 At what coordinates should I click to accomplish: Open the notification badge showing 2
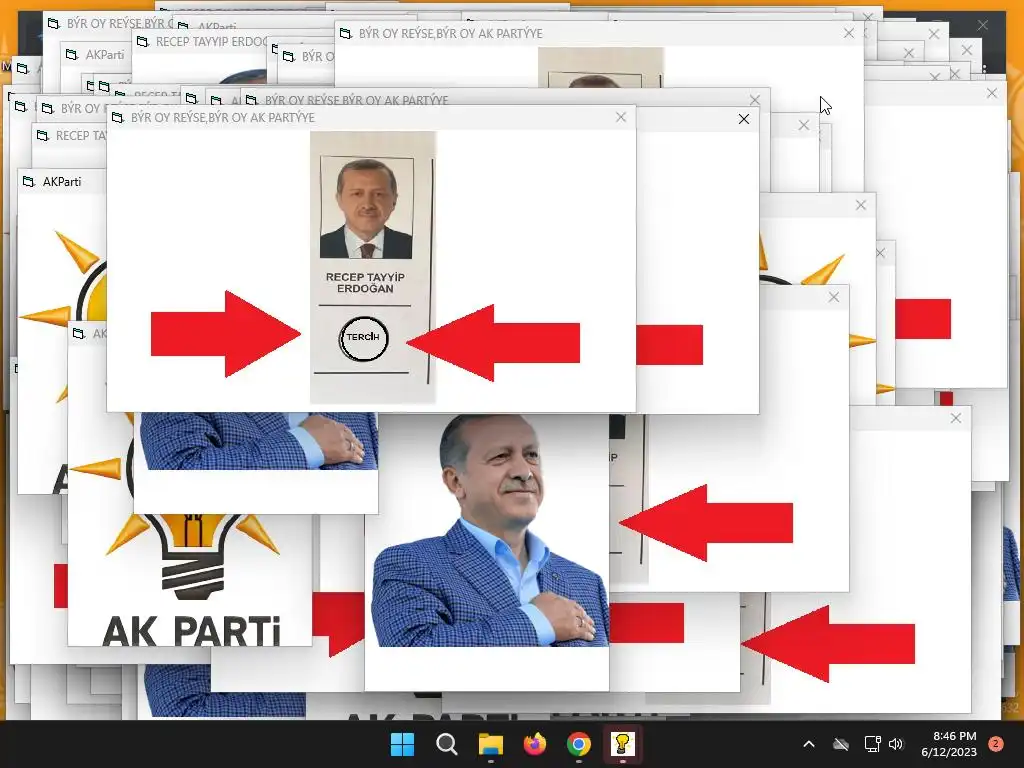(x=996, y=744)
